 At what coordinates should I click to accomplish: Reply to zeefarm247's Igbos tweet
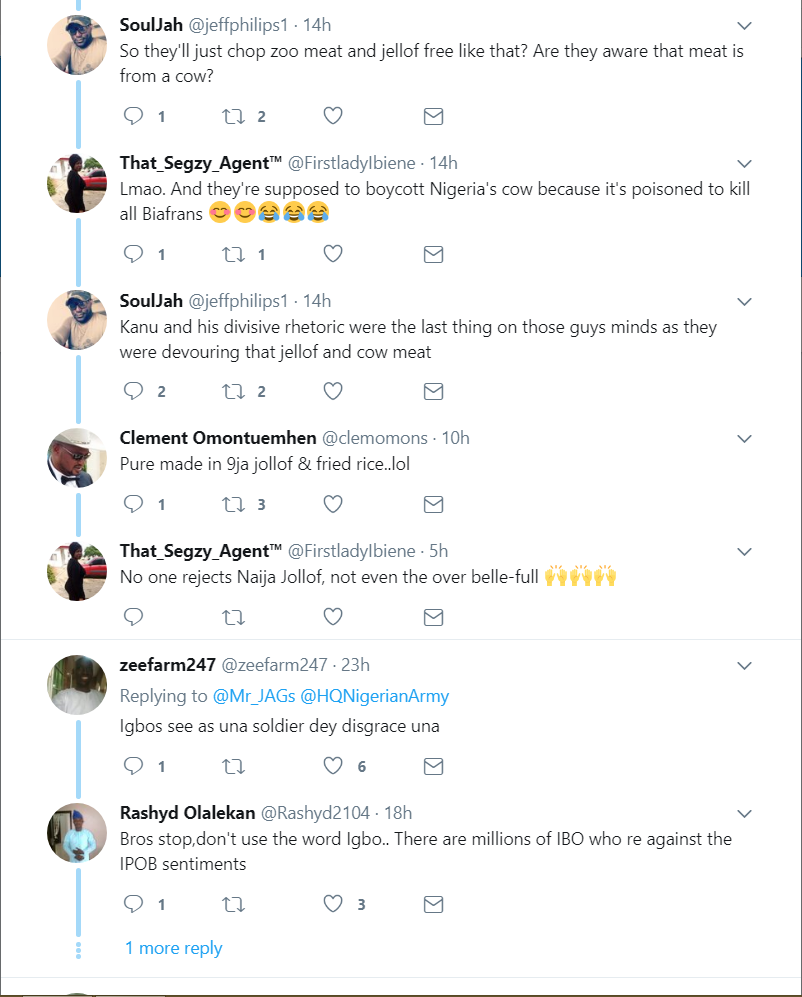[134, 767]
